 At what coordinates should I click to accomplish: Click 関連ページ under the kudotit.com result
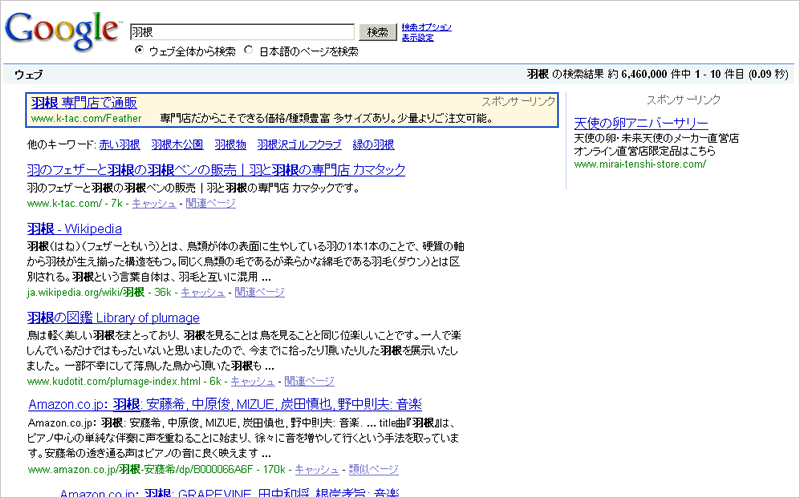[309, 381]
